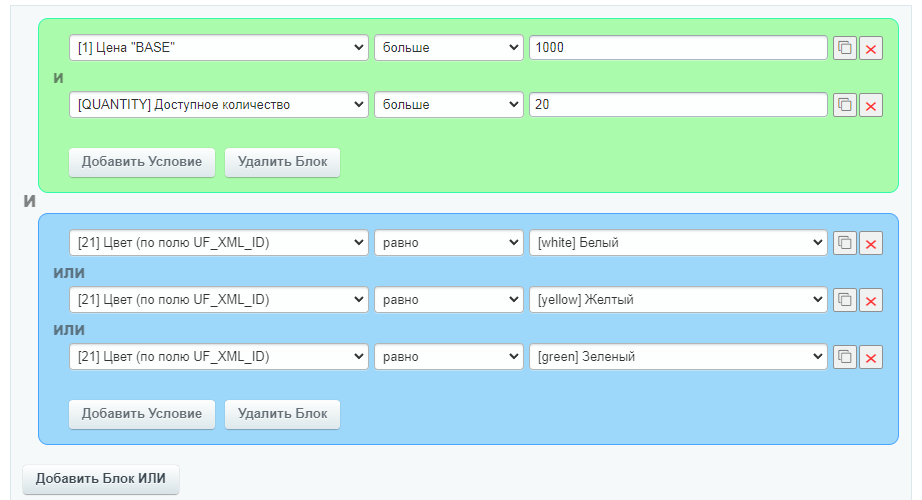Open the [white] Белый value dropdown
Screen dimensions: 922x500
[677, 243]
